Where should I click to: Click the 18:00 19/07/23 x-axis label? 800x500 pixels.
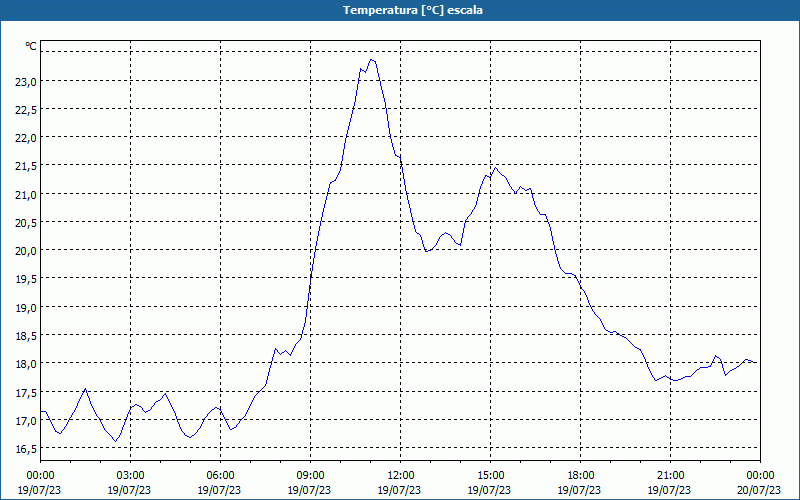click(x=580, y=483)
